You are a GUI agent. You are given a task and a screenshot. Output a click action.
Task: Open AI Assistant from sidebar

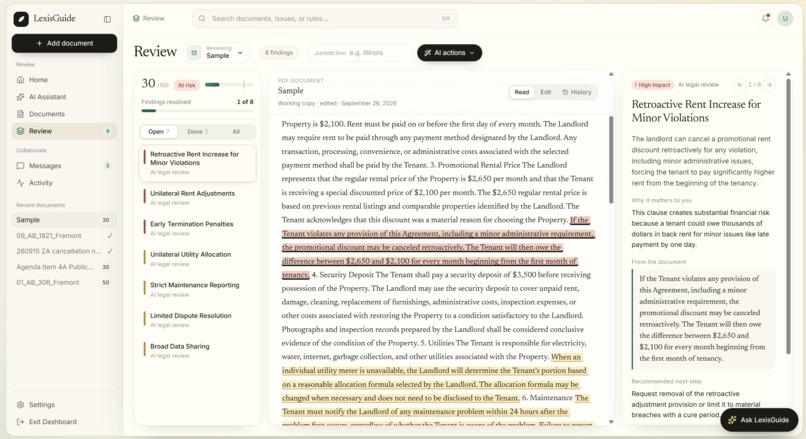pyautogui.click(x=64, y=97)
